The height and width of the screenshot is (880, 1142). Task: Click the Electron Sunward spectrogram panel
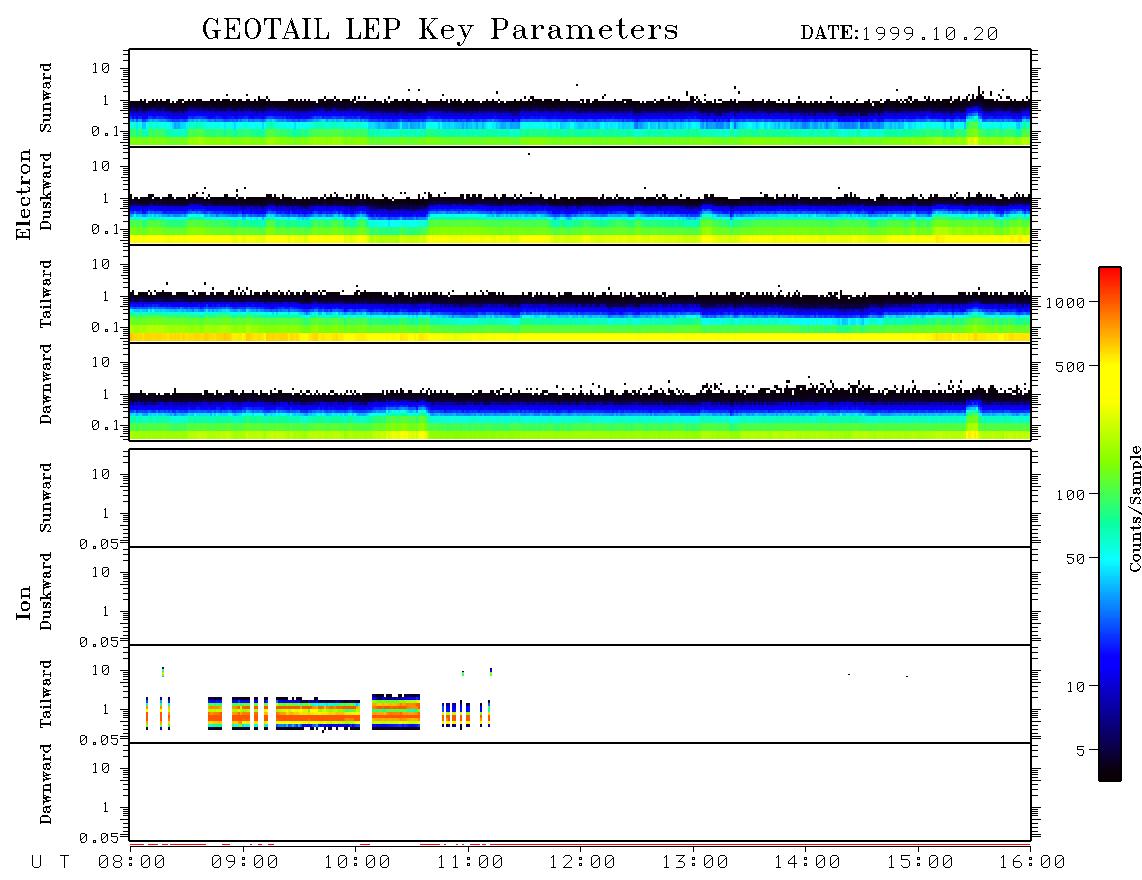[x=580, y=98]
